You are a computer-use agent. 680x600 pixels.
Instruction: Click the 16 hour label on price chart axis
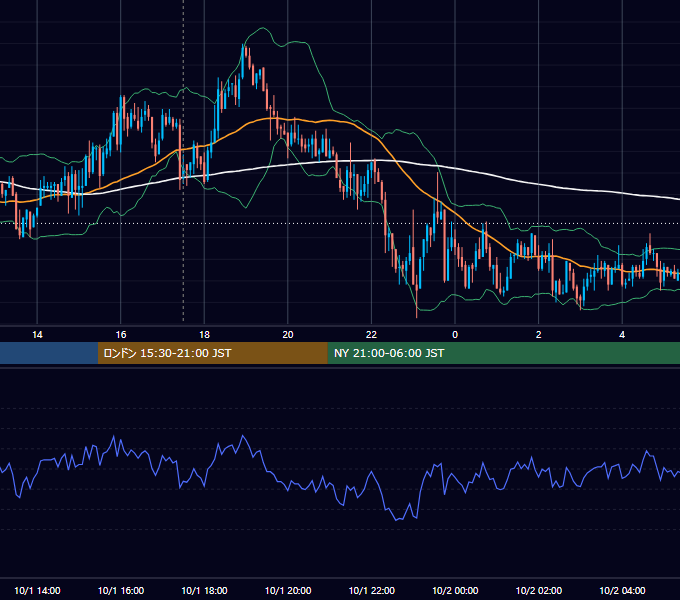point(121,335)
